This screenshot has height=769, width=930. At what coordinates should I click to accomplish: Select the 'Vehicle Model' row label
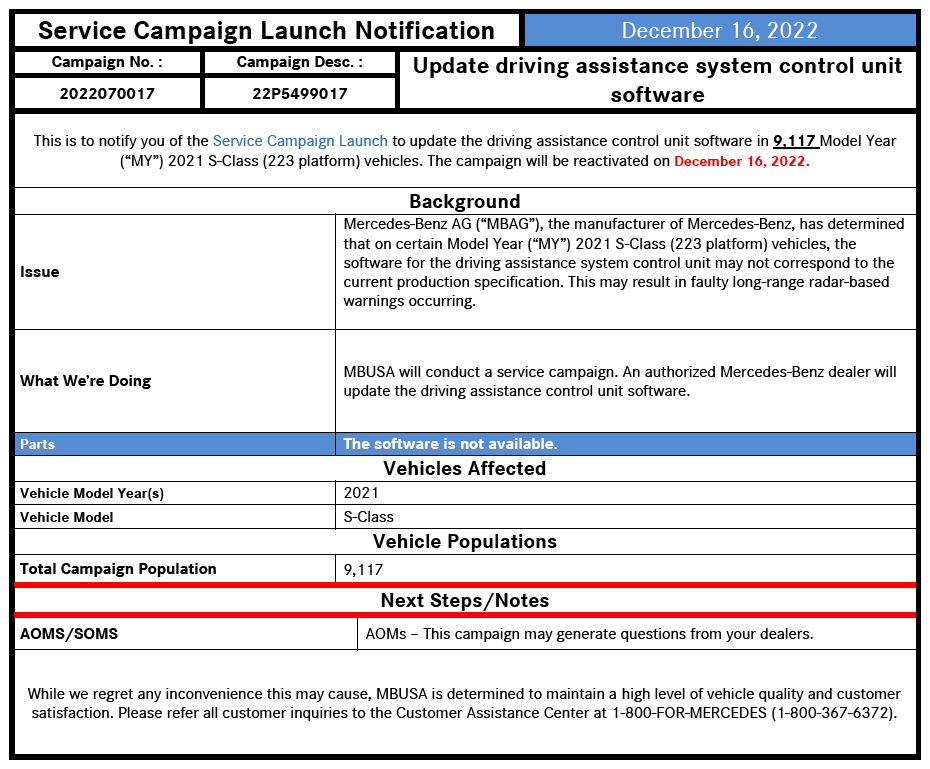[66, 517]
